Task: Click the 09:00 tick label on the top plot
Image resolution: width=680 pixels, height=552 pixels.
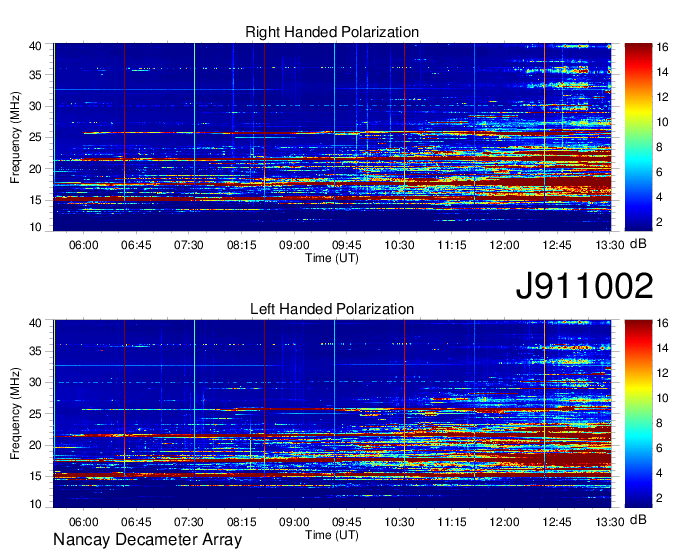Action: [x=294, y=245]
